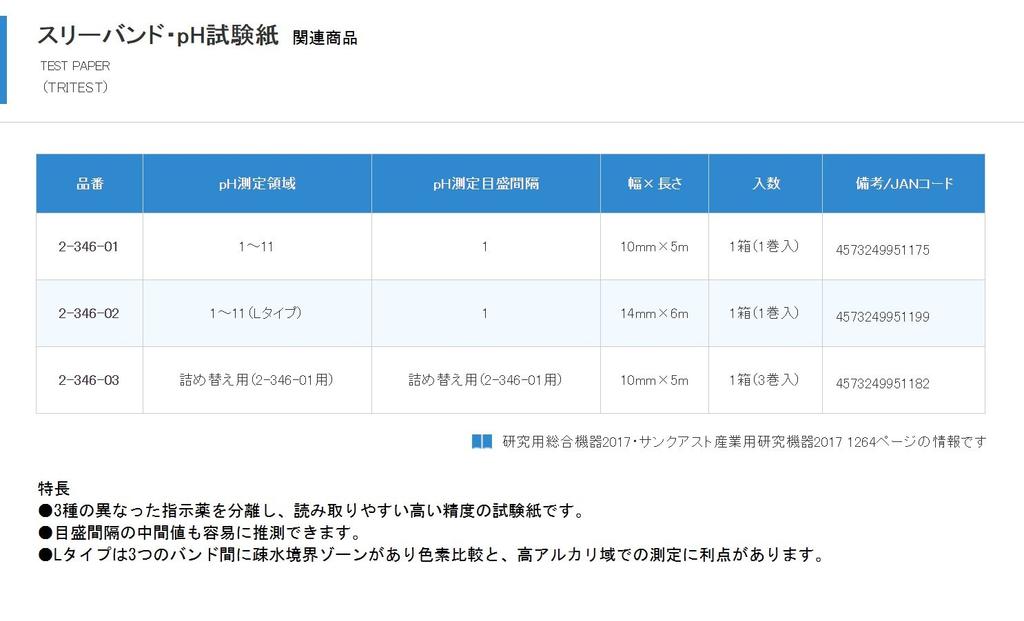Select product number 2-346-02

(x=89, y=313)
